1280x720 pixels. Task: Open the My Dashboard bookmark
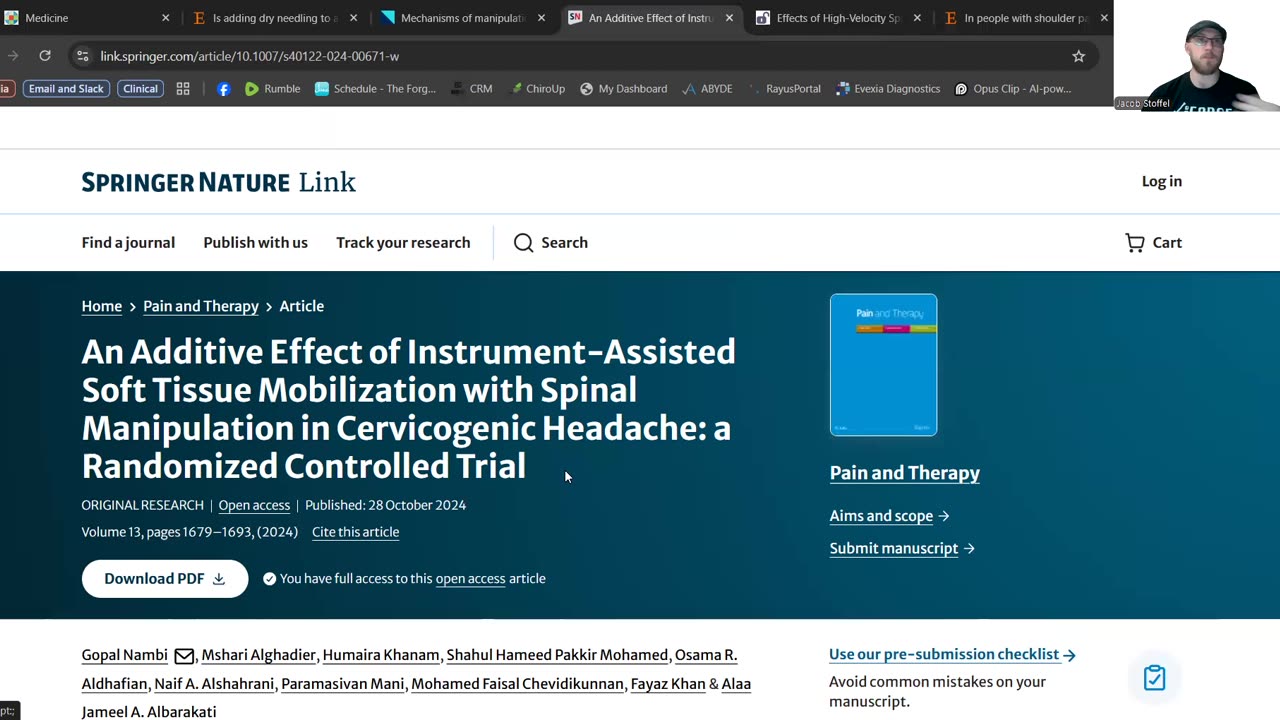click(623, 89)
